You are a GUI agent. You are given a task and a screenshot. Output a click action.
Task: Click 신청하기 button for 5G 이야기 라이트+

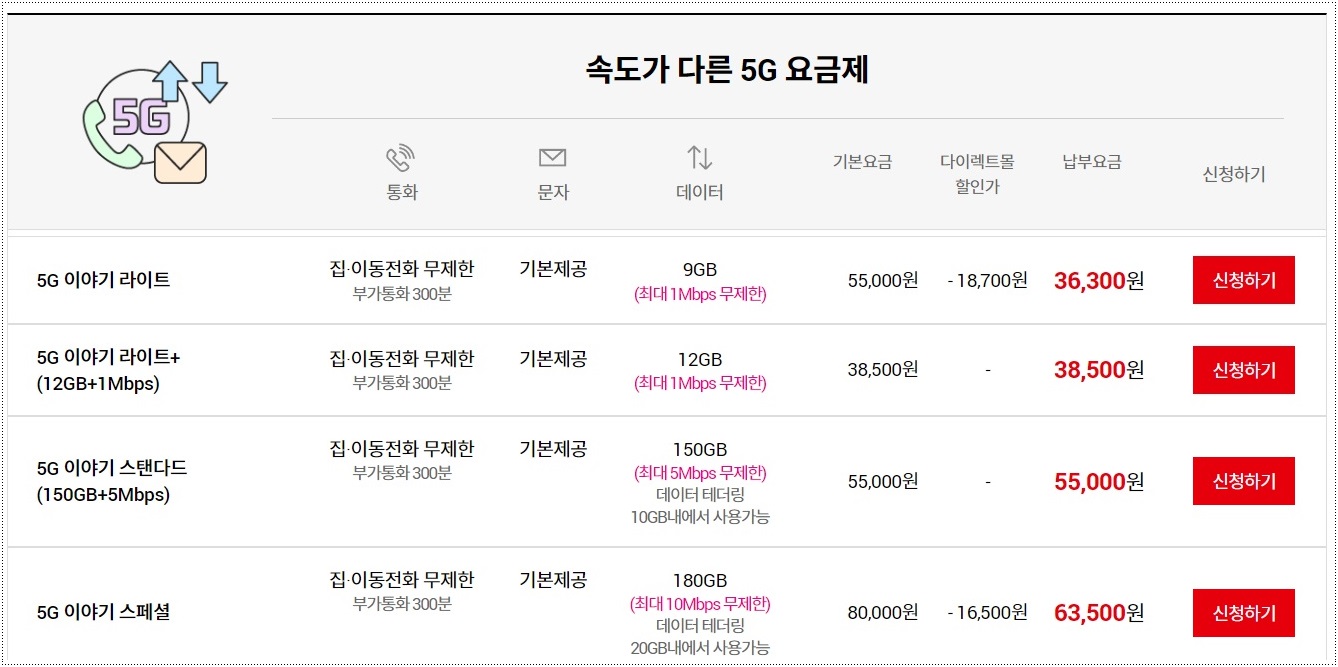click(x=1243, y=369)
